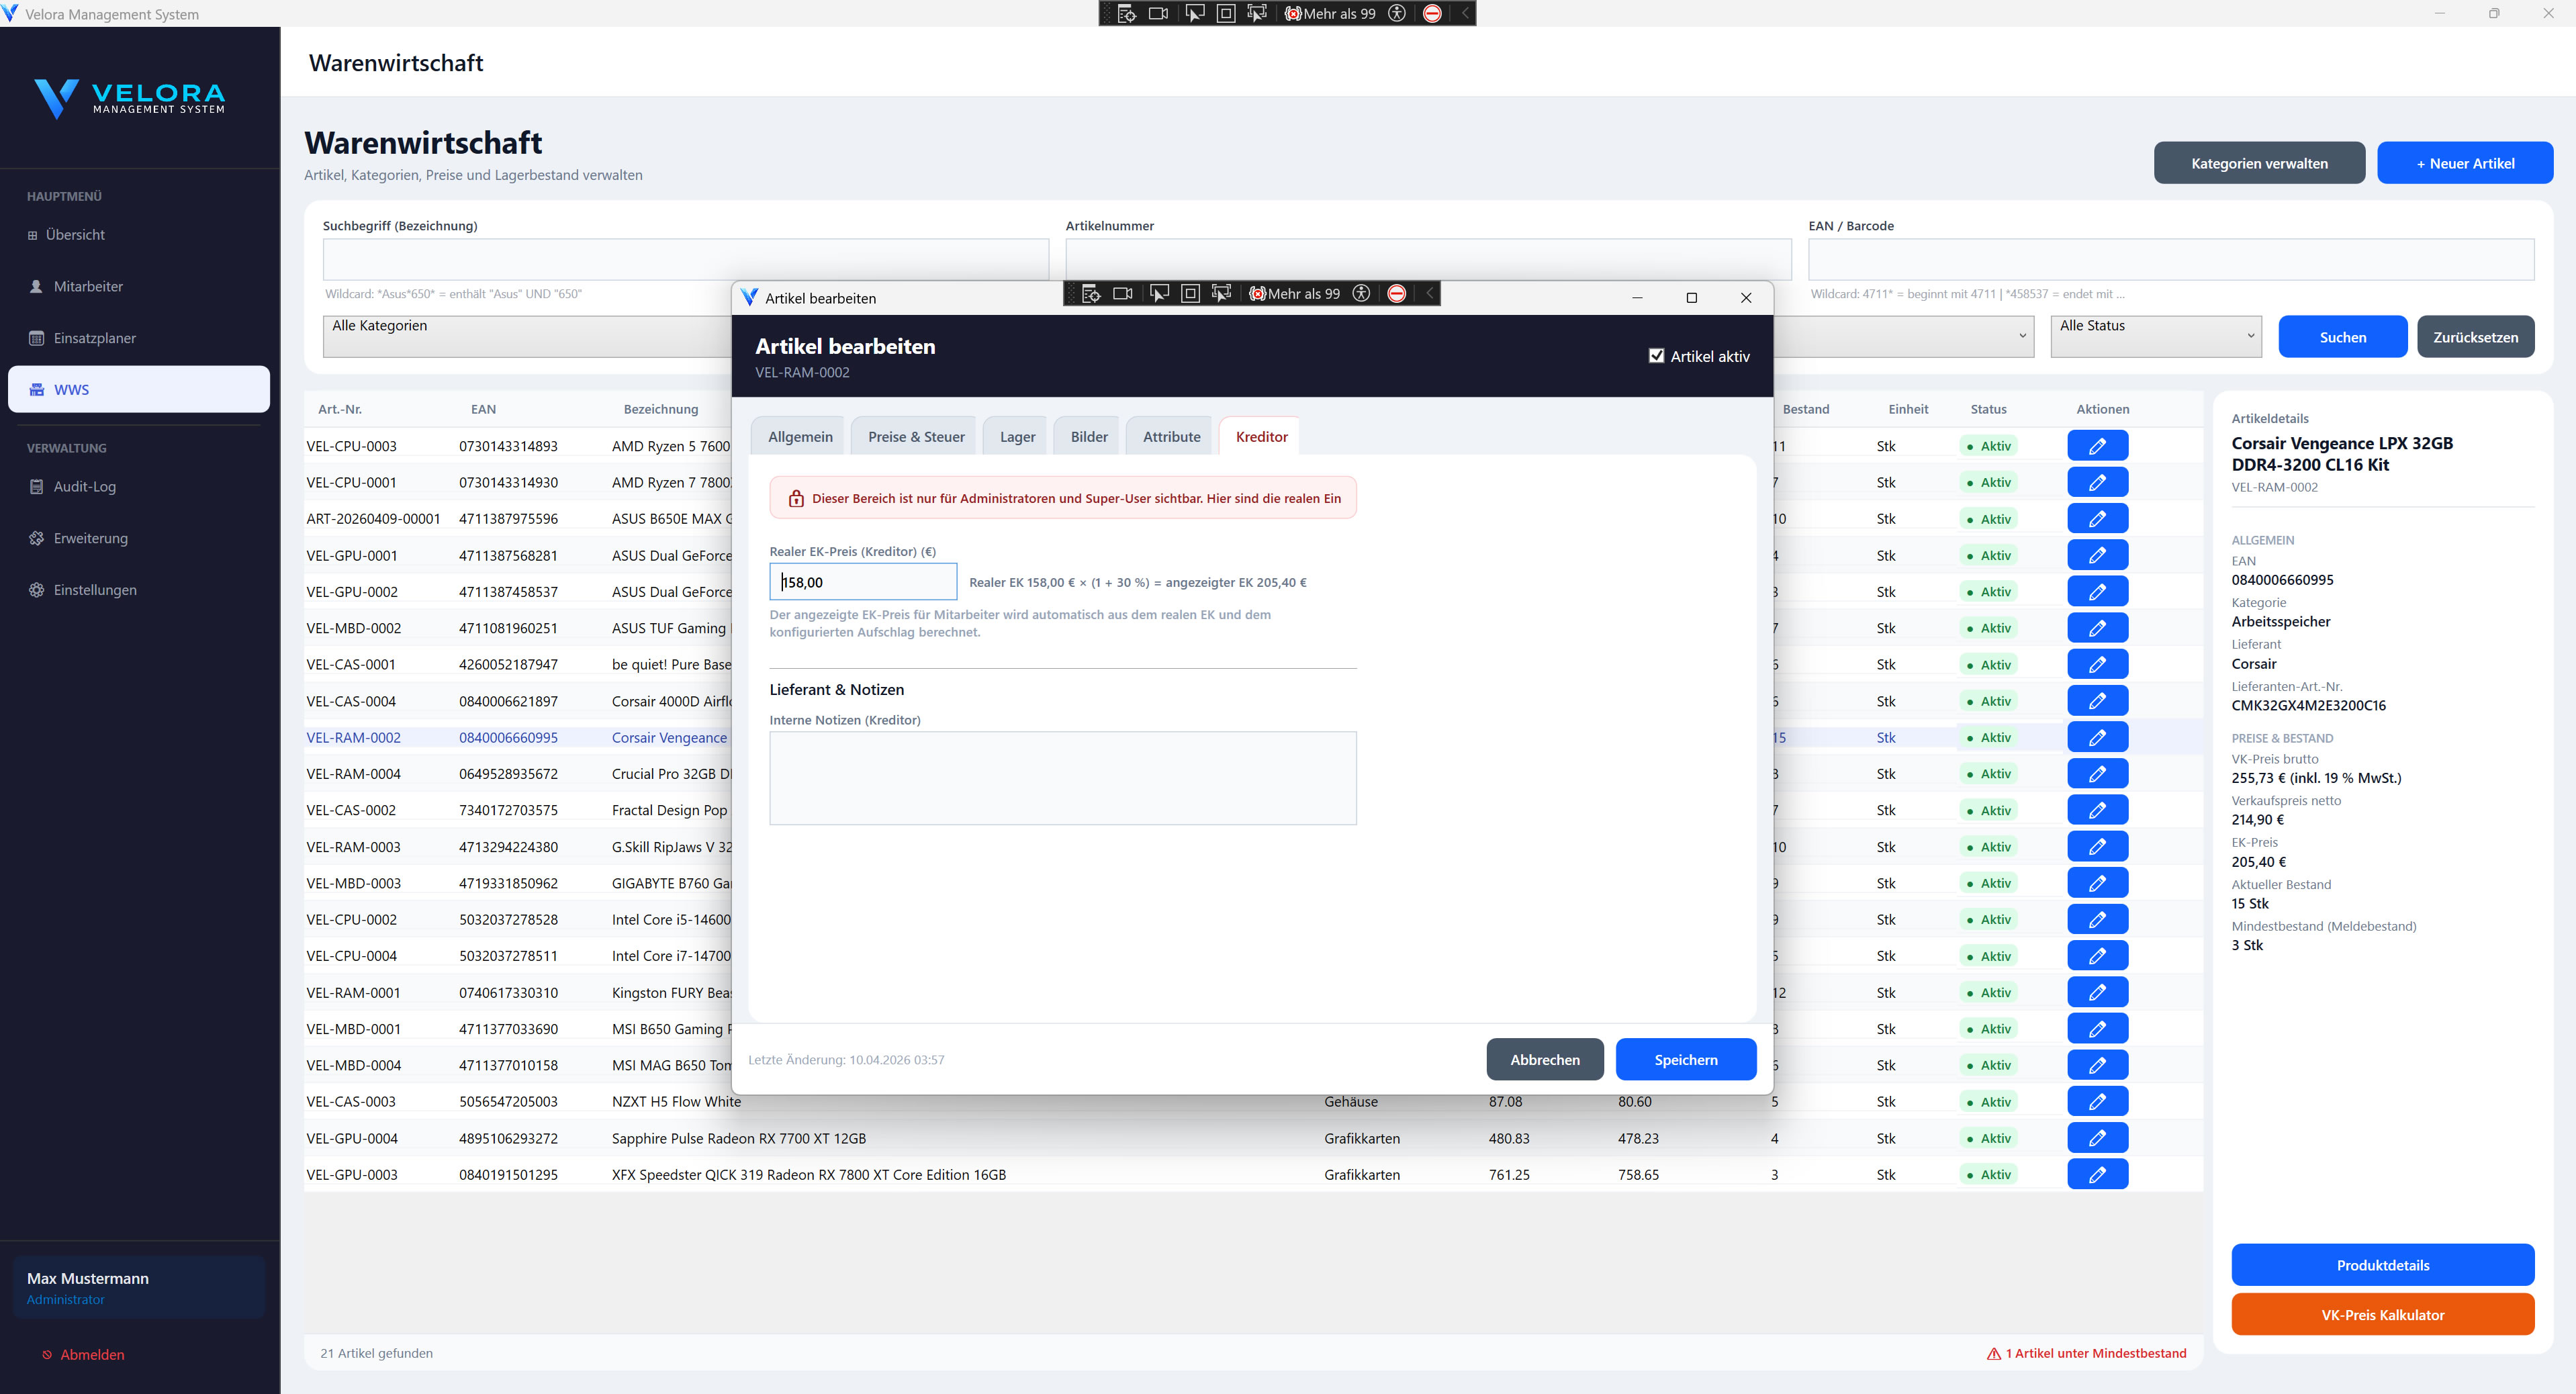Click the Realer EK-Preis input field
Screen dimensions: 2576x1394
[863, 582]
